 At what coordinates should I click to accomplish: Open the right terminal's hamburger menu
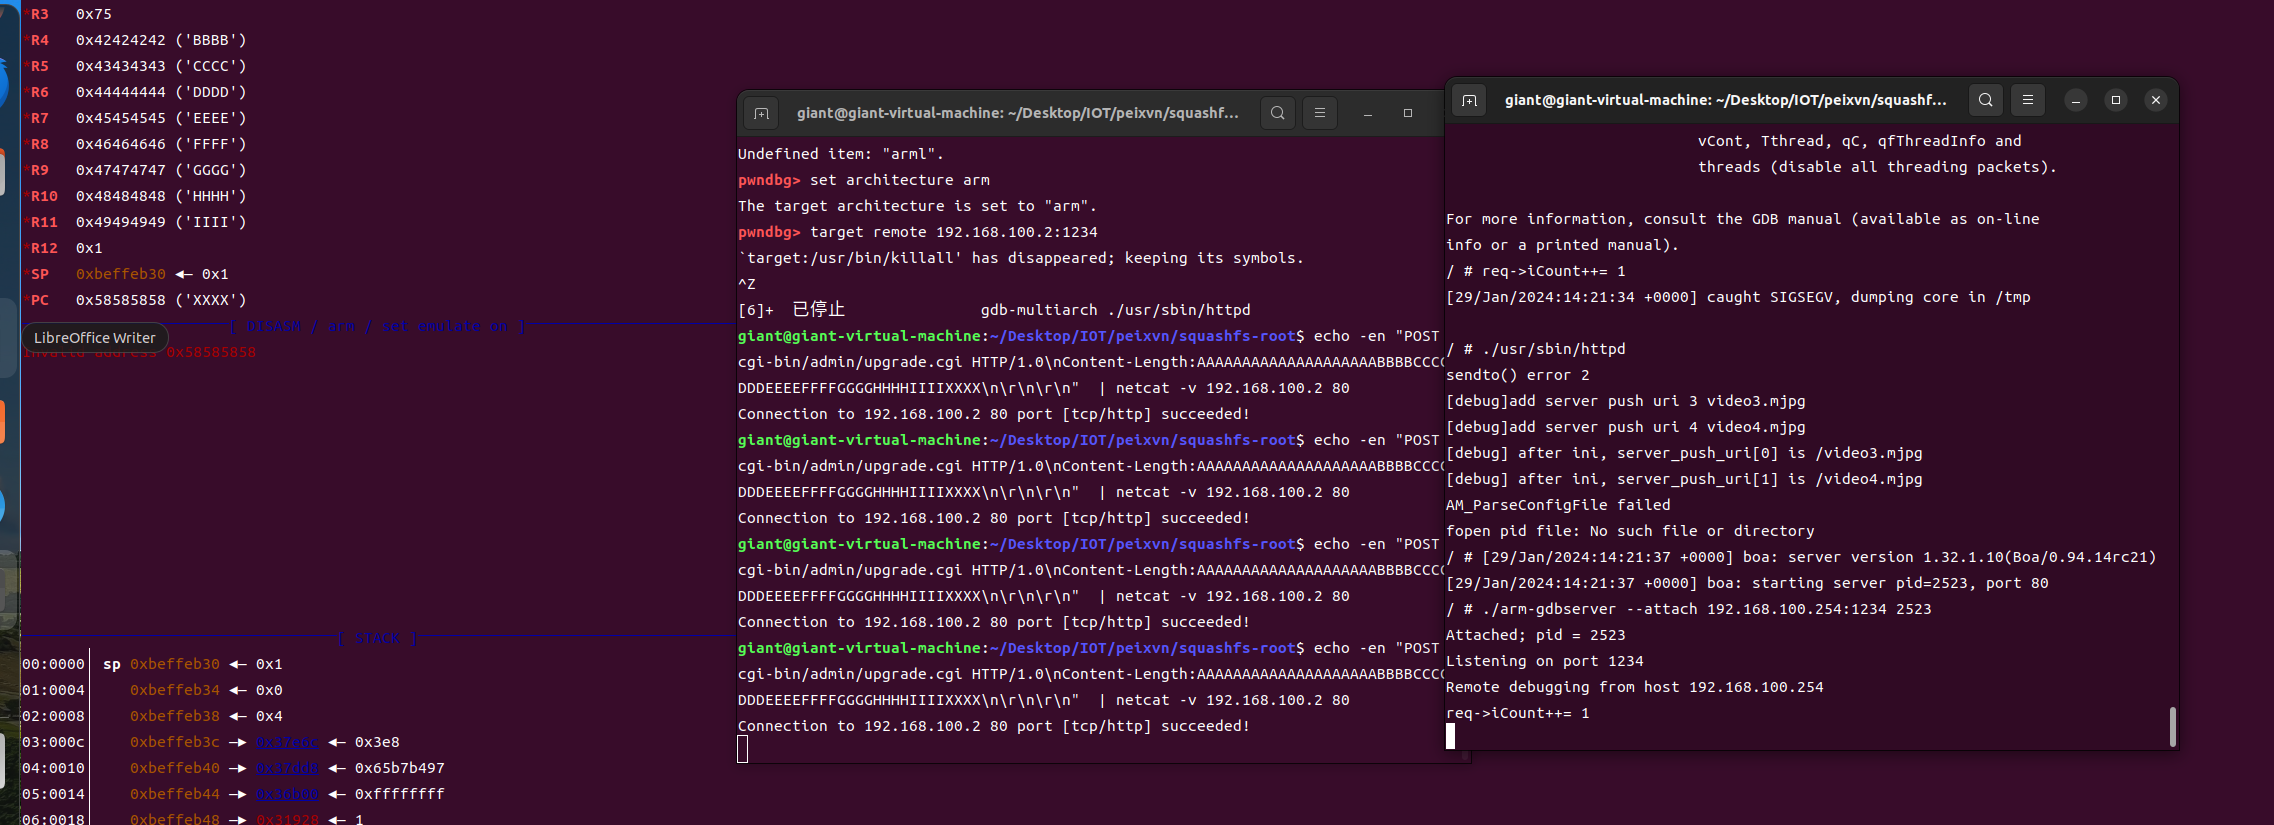2028,100
